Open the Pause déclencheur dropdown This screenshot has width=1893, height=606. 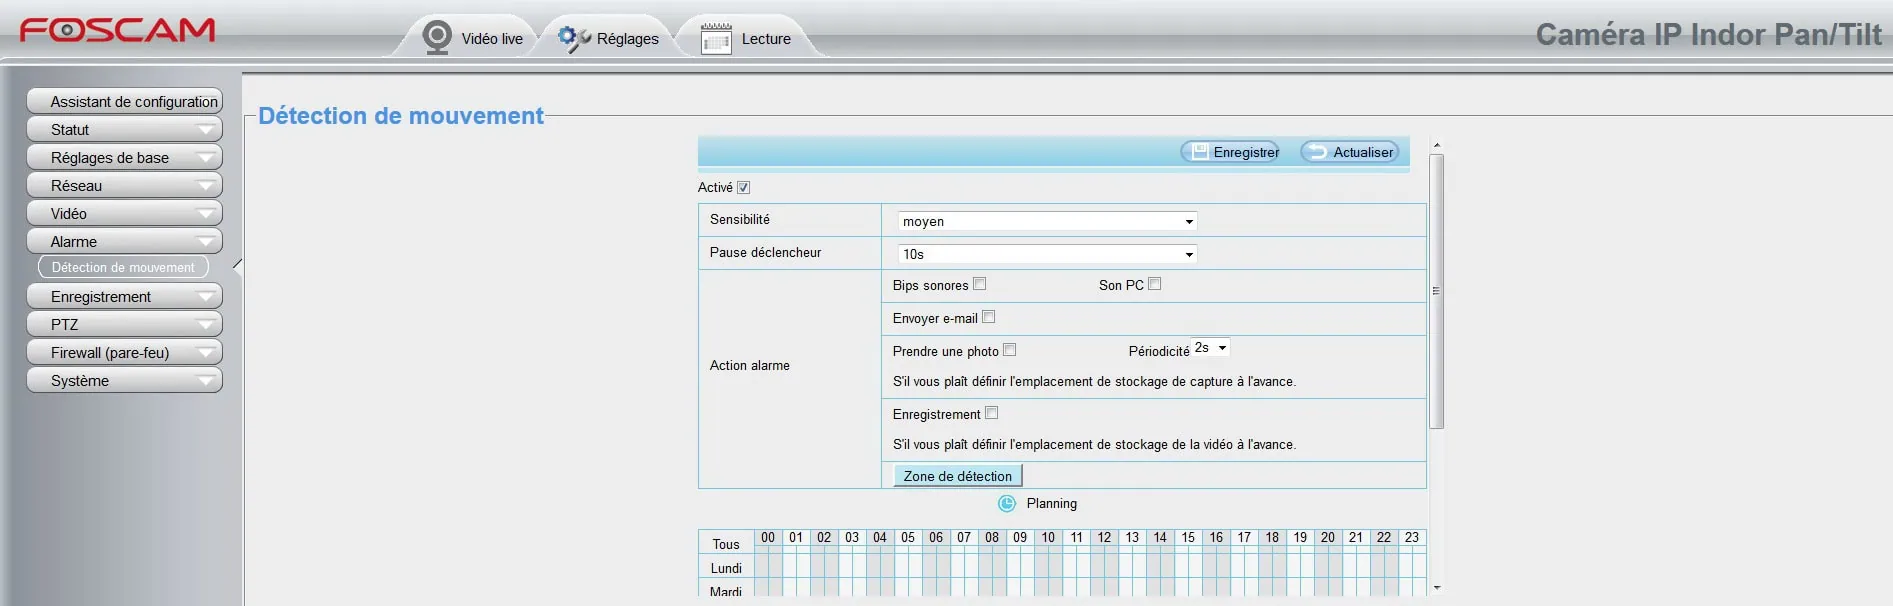click(x=1047, y=254)
